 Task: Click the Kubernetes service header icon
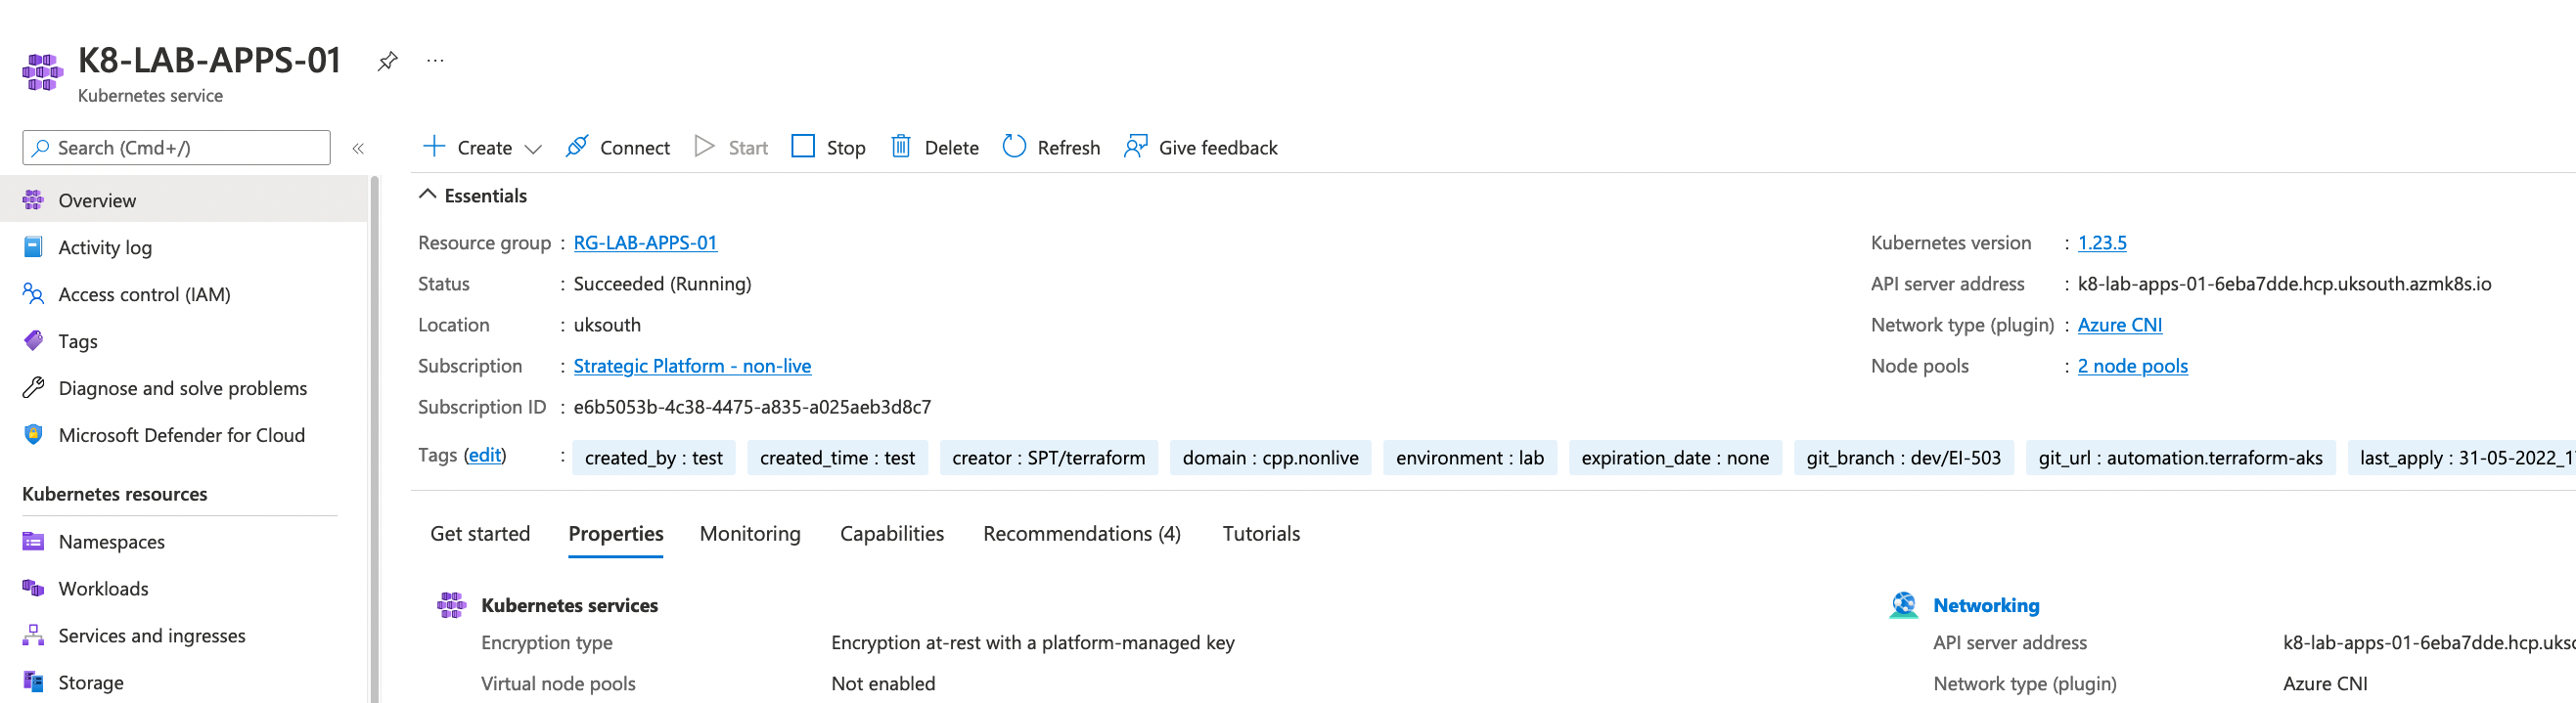[42, 72]
